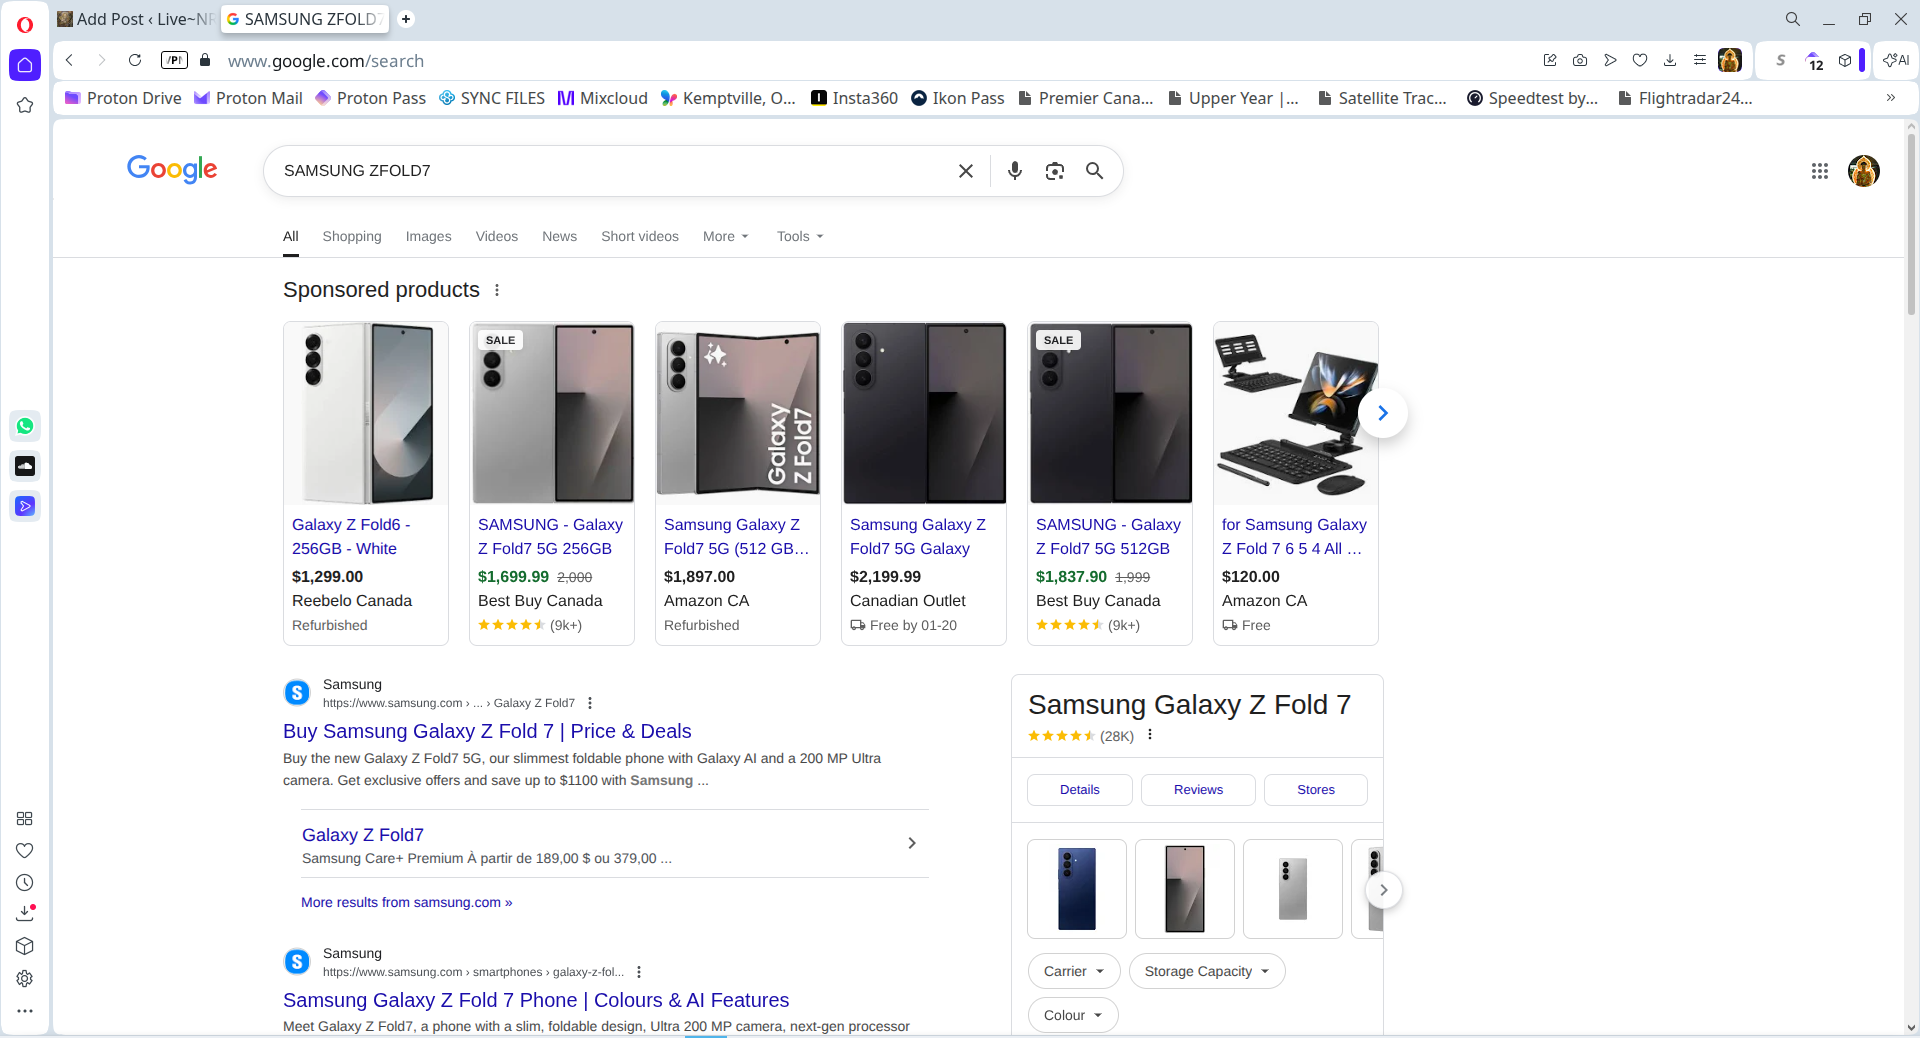This screenshot has width=1920, height=1038.
Task: Click the voice search microphone icon
Action: [x=1014, y=171]
